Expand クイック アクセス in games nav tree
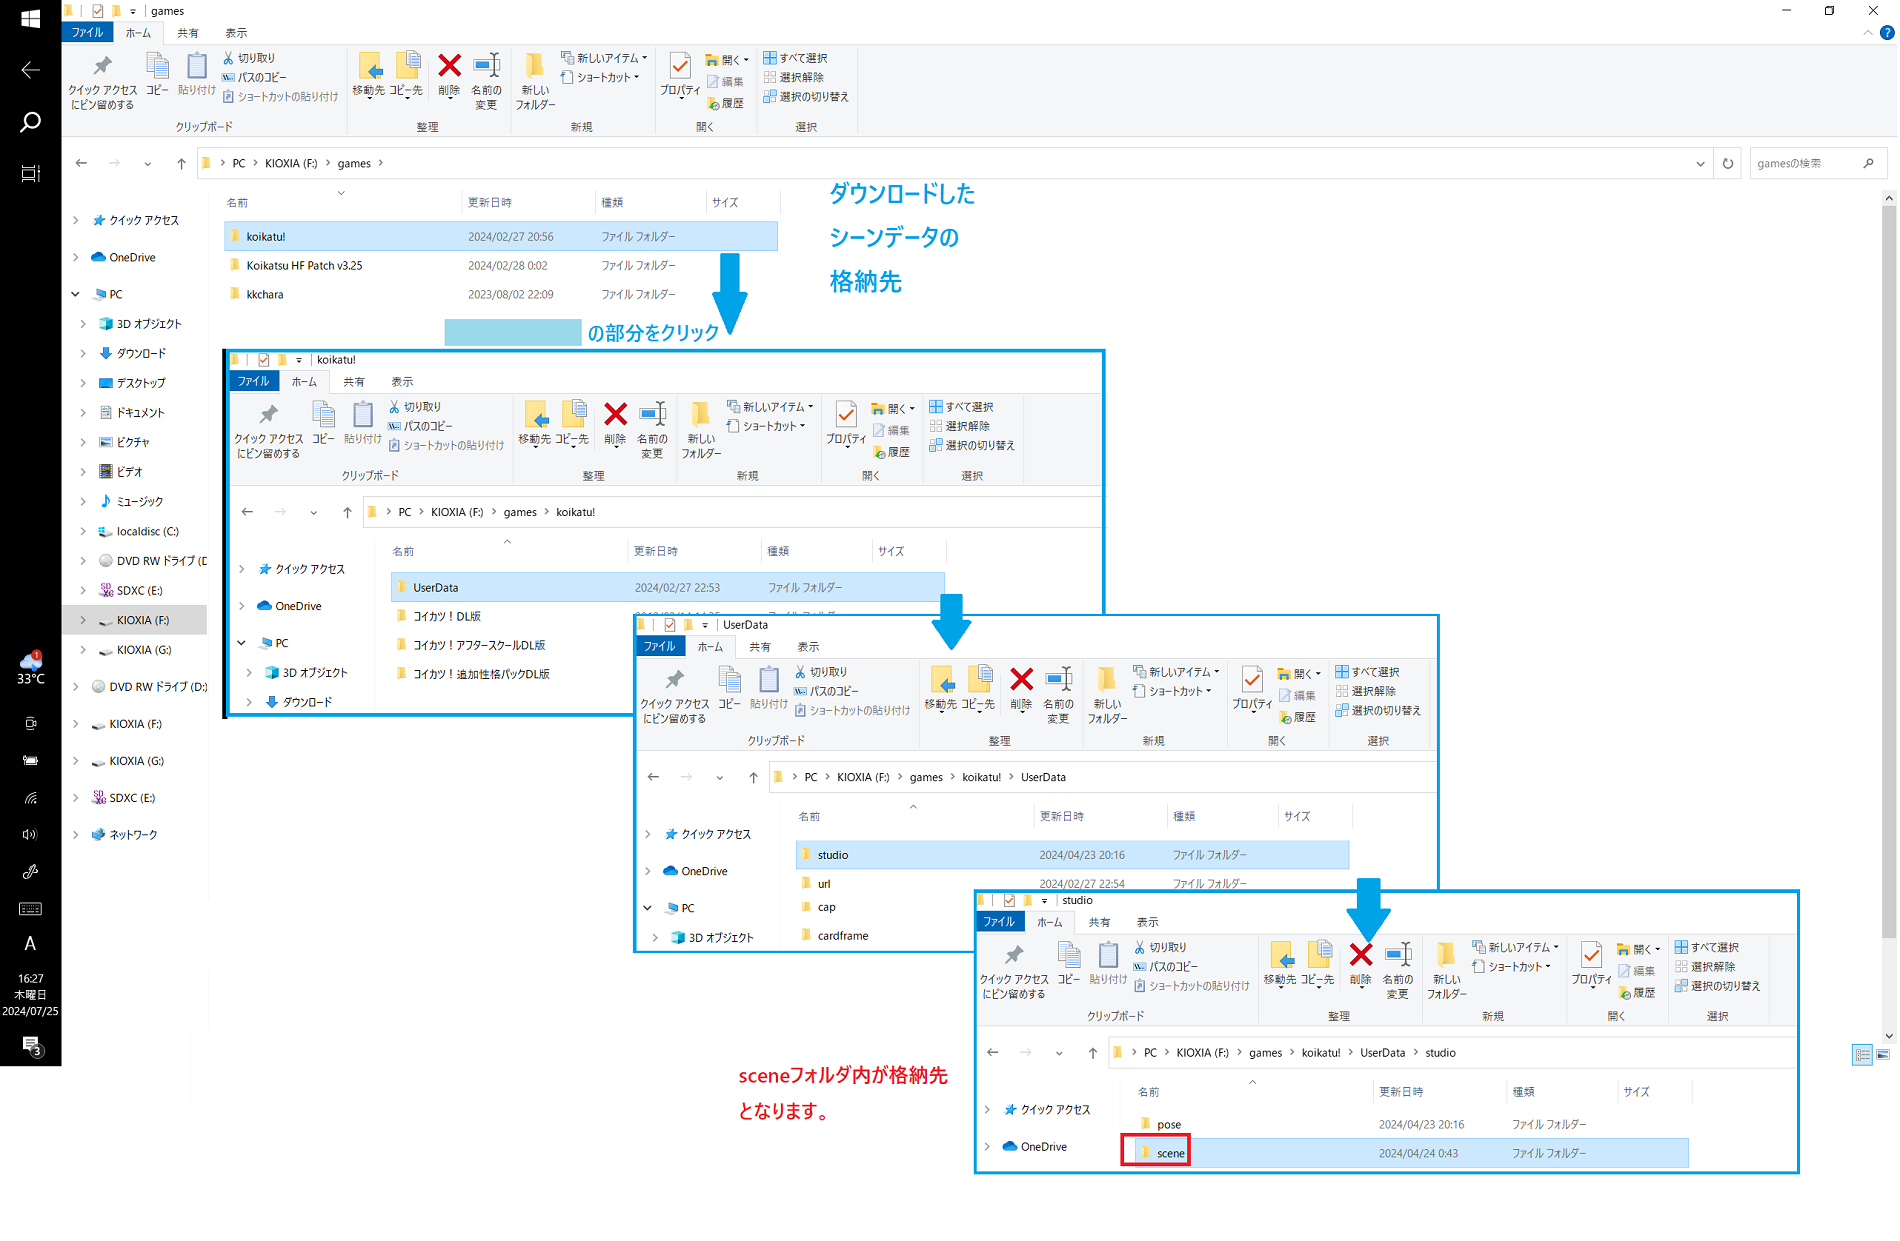This screenshot has height=1241, width=1900. 76,220
